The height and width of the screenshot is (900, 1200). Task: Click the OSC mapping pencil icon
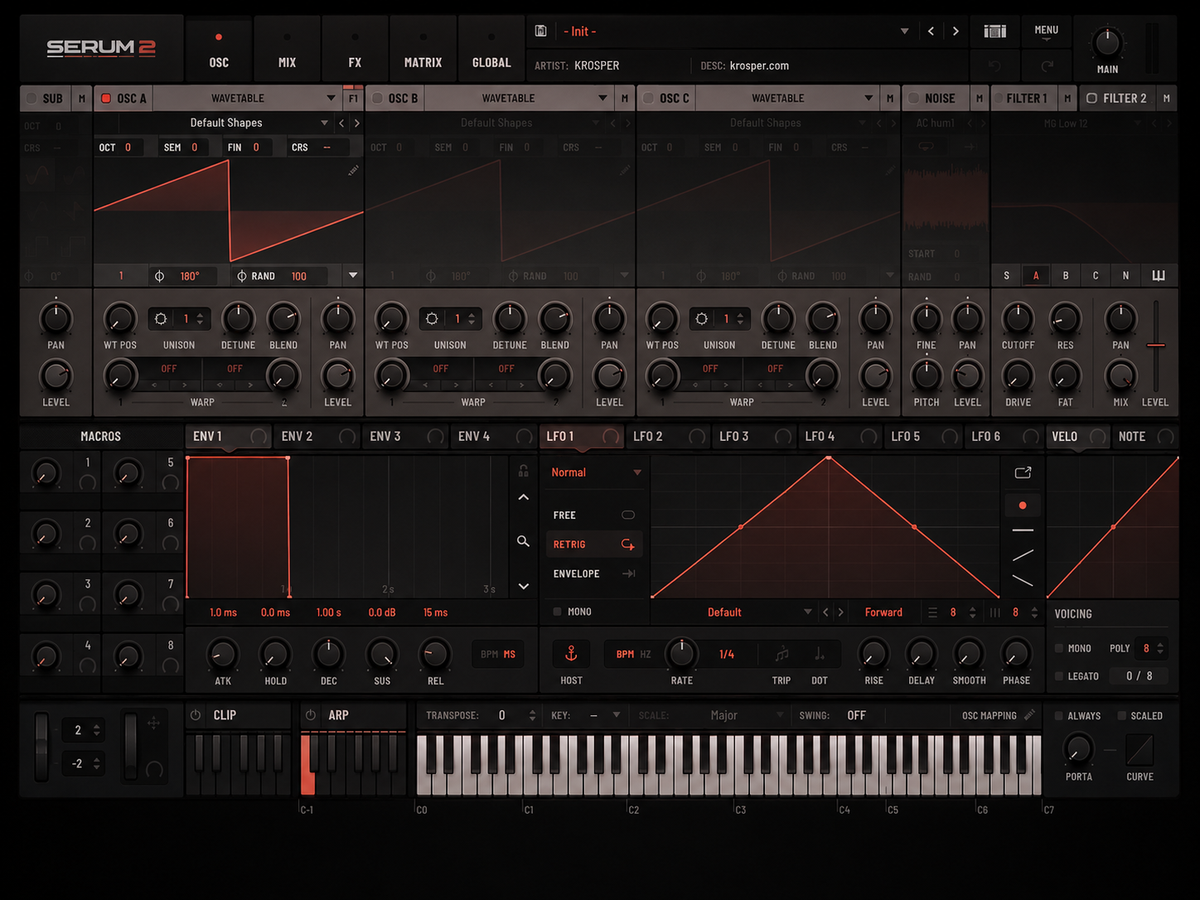[x=1031, y=715]
